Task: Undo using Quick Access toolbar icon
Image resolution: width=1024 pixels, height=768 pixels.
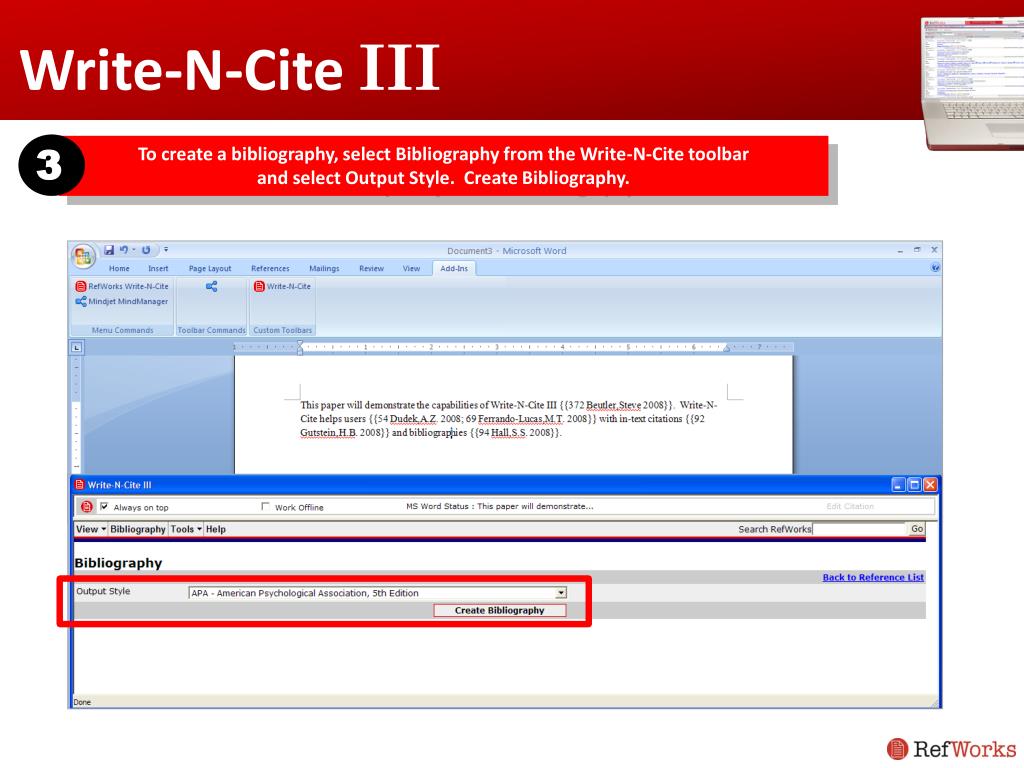Action: 123,250
